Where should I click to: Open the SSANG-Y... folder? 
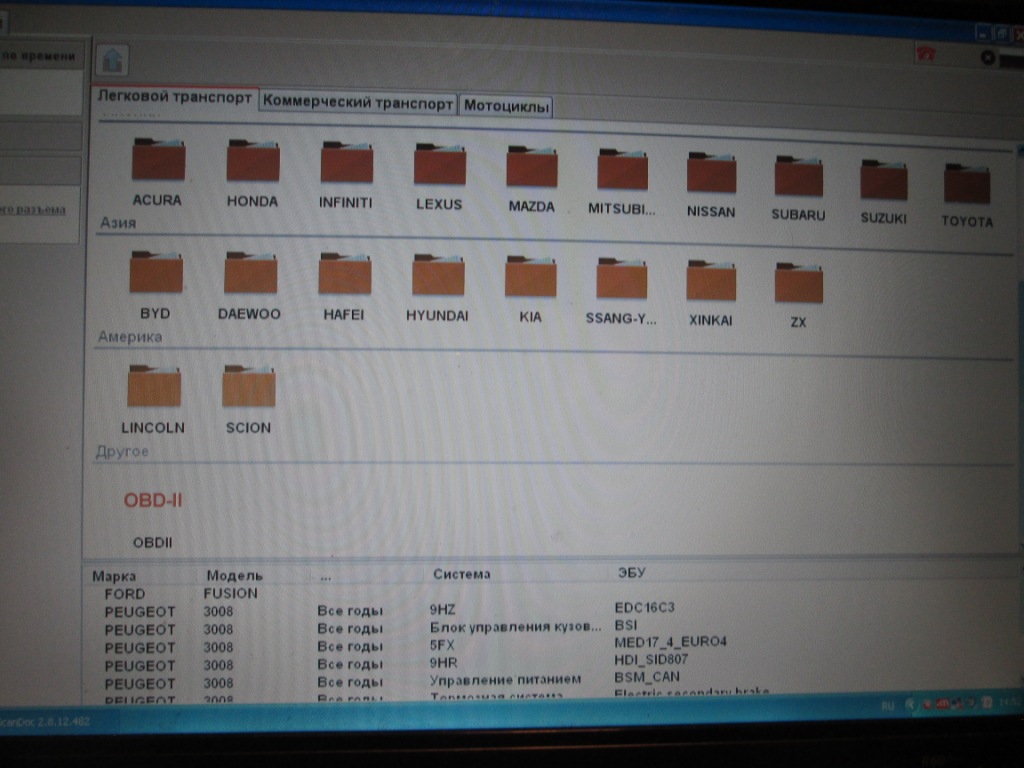621,293
